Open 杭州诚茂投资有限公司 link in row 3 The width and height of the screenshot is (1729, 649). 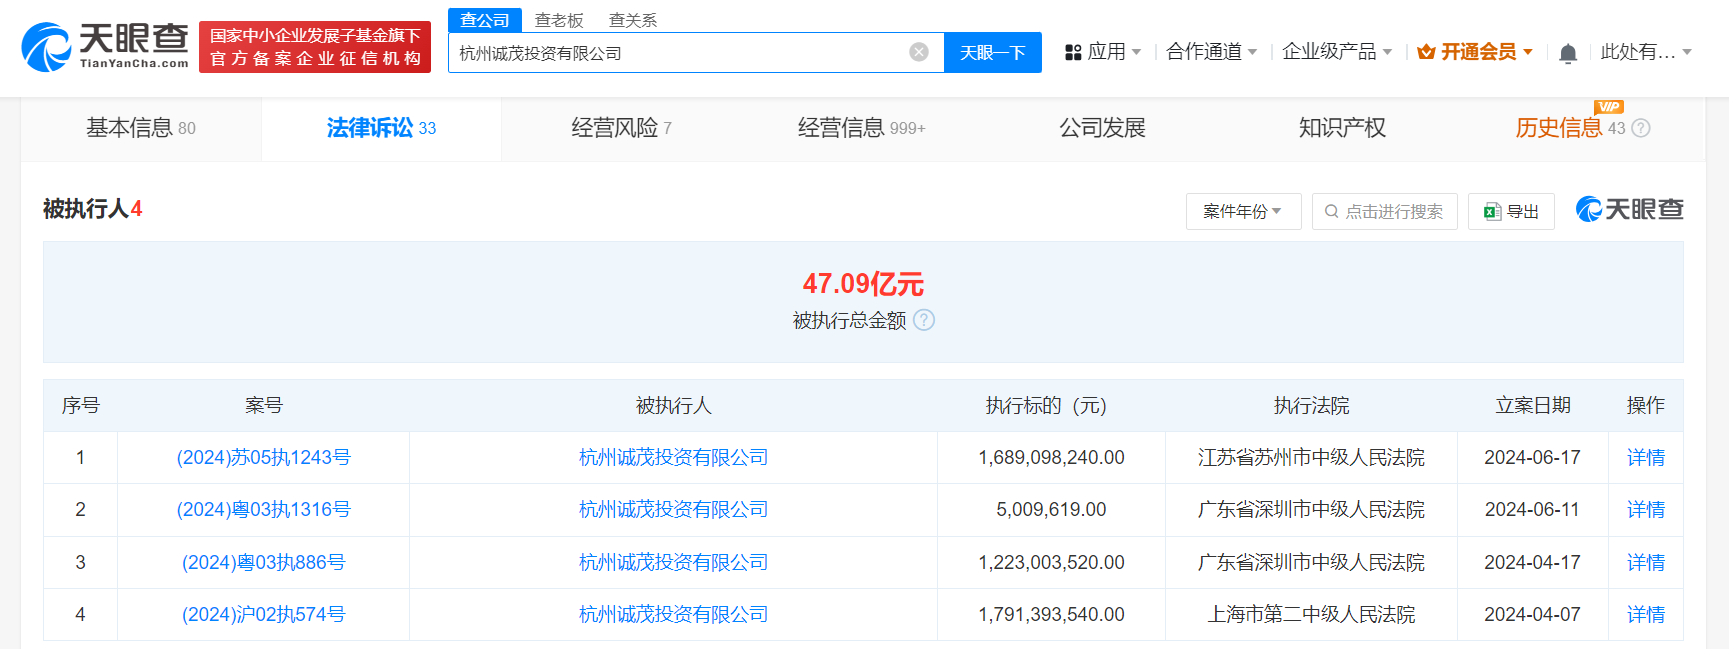[673, 562]
